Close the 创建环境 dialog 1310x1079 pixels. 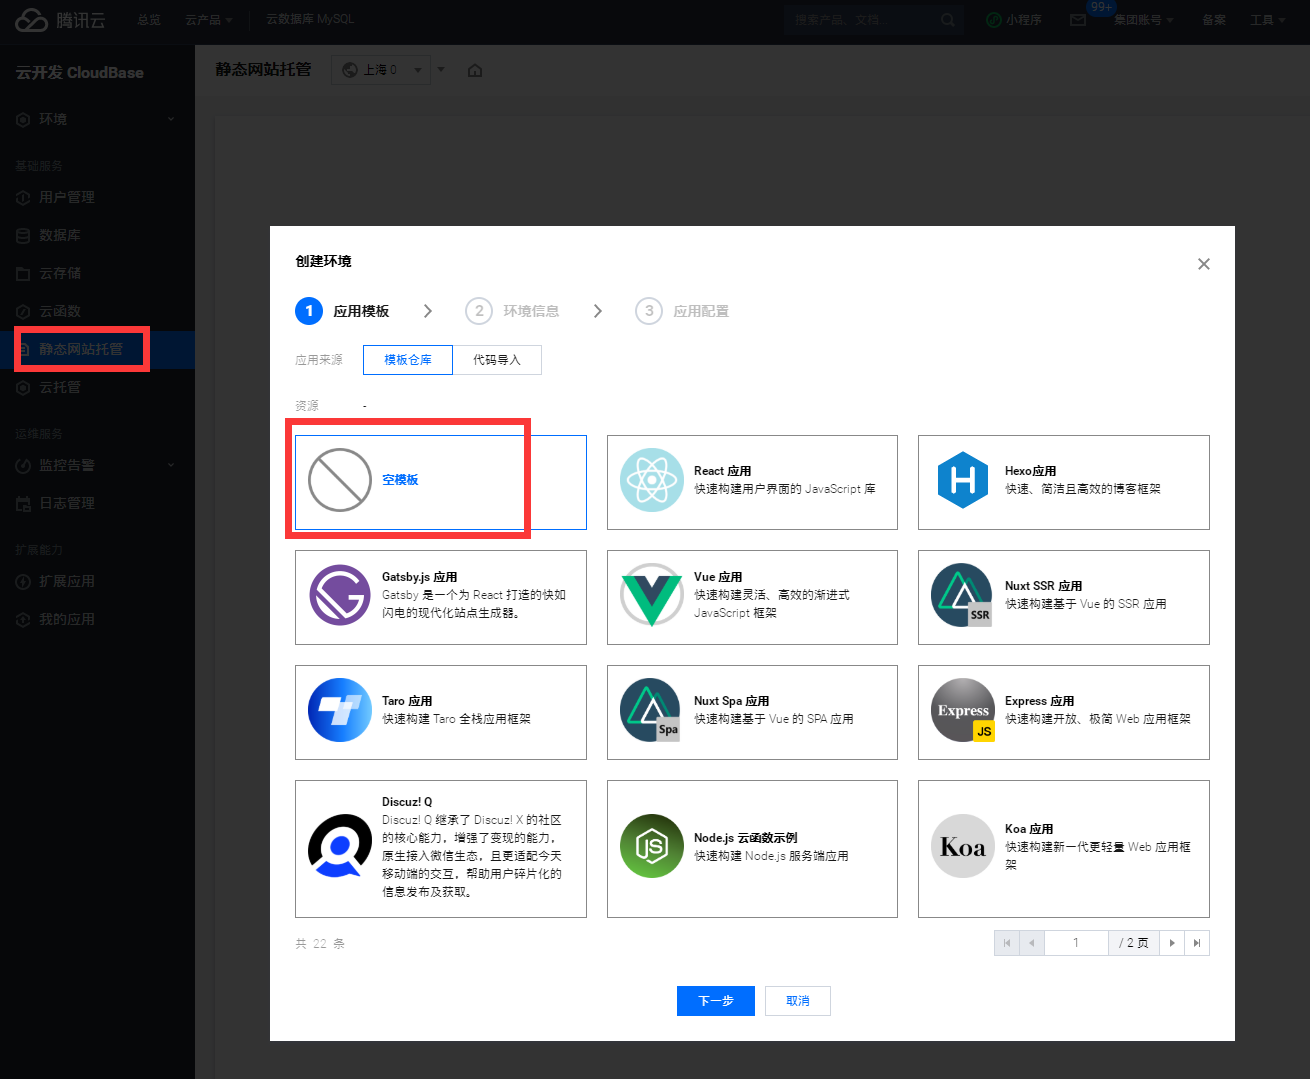pyautogui.click(x=1204, y=264)
